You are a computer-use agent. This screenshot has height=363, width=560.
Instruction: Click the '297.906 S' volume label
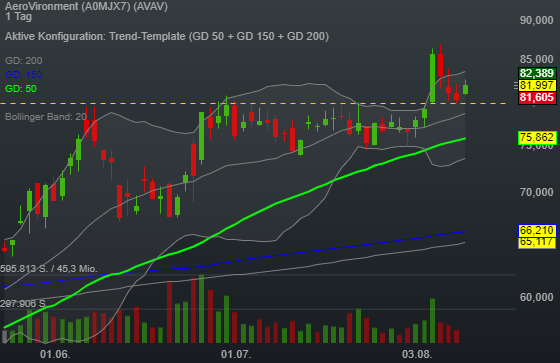23,304
